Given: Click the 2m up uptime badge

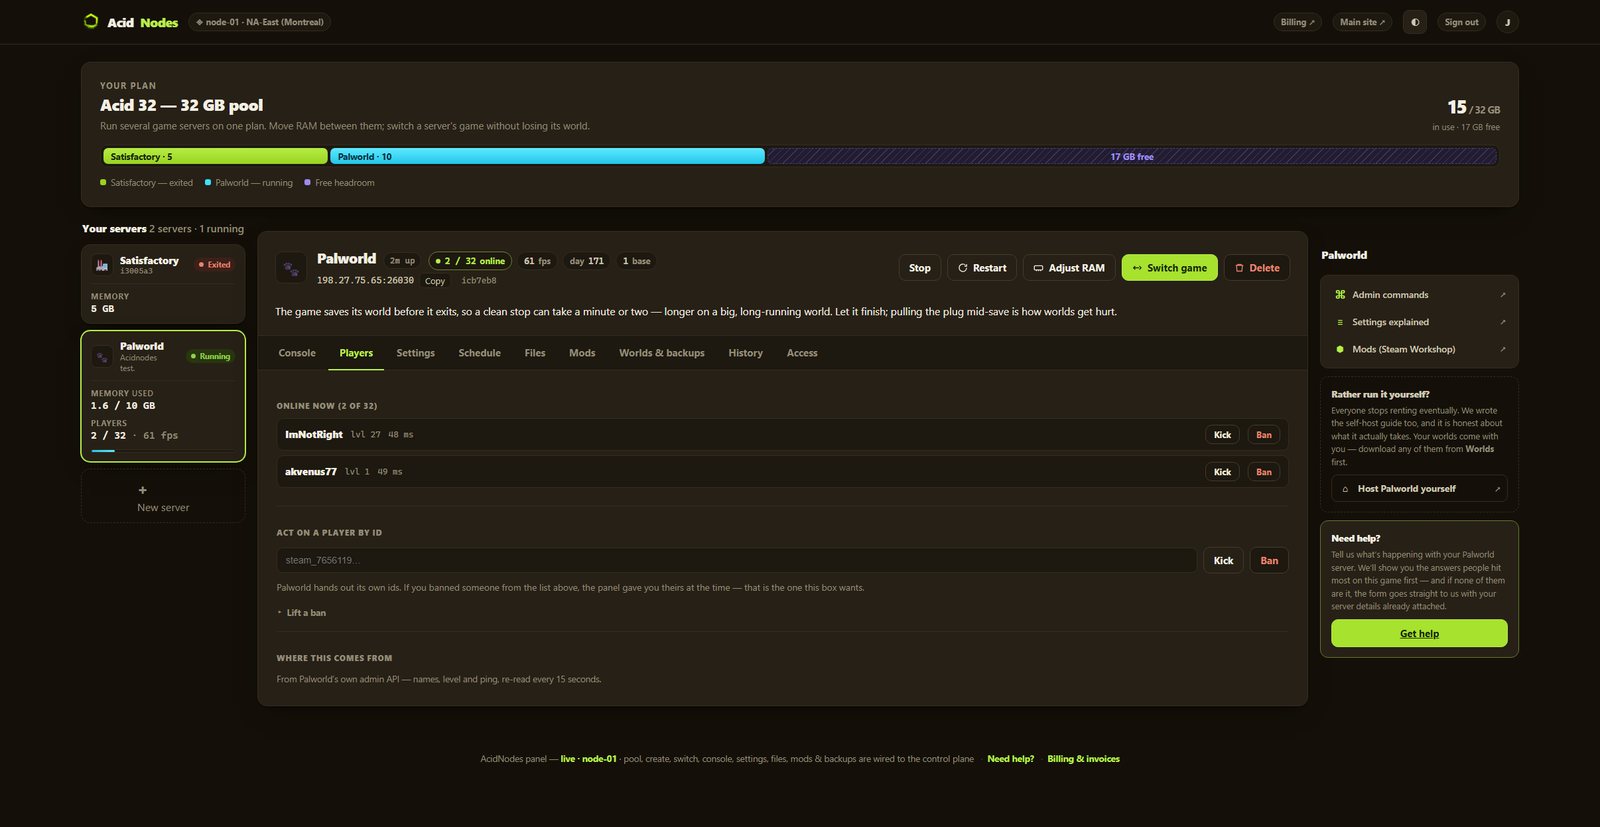Looking at the screenshot, I should click(402, 261).
